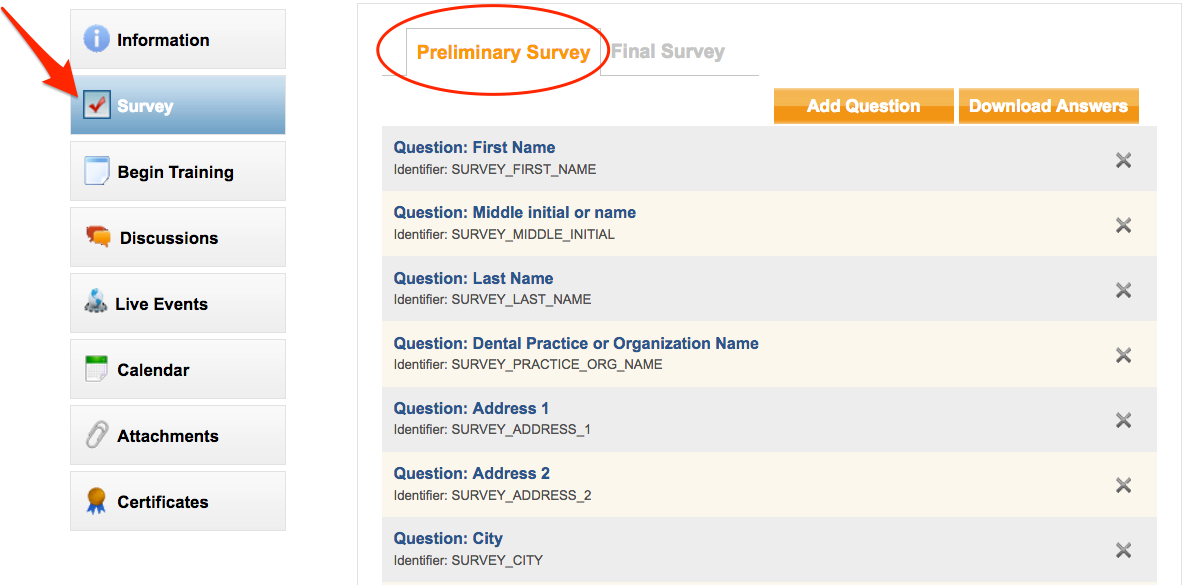Open Begin Training notepad icon
Image resolution: width=1198 pixels, height=585 pixels.
96,171
